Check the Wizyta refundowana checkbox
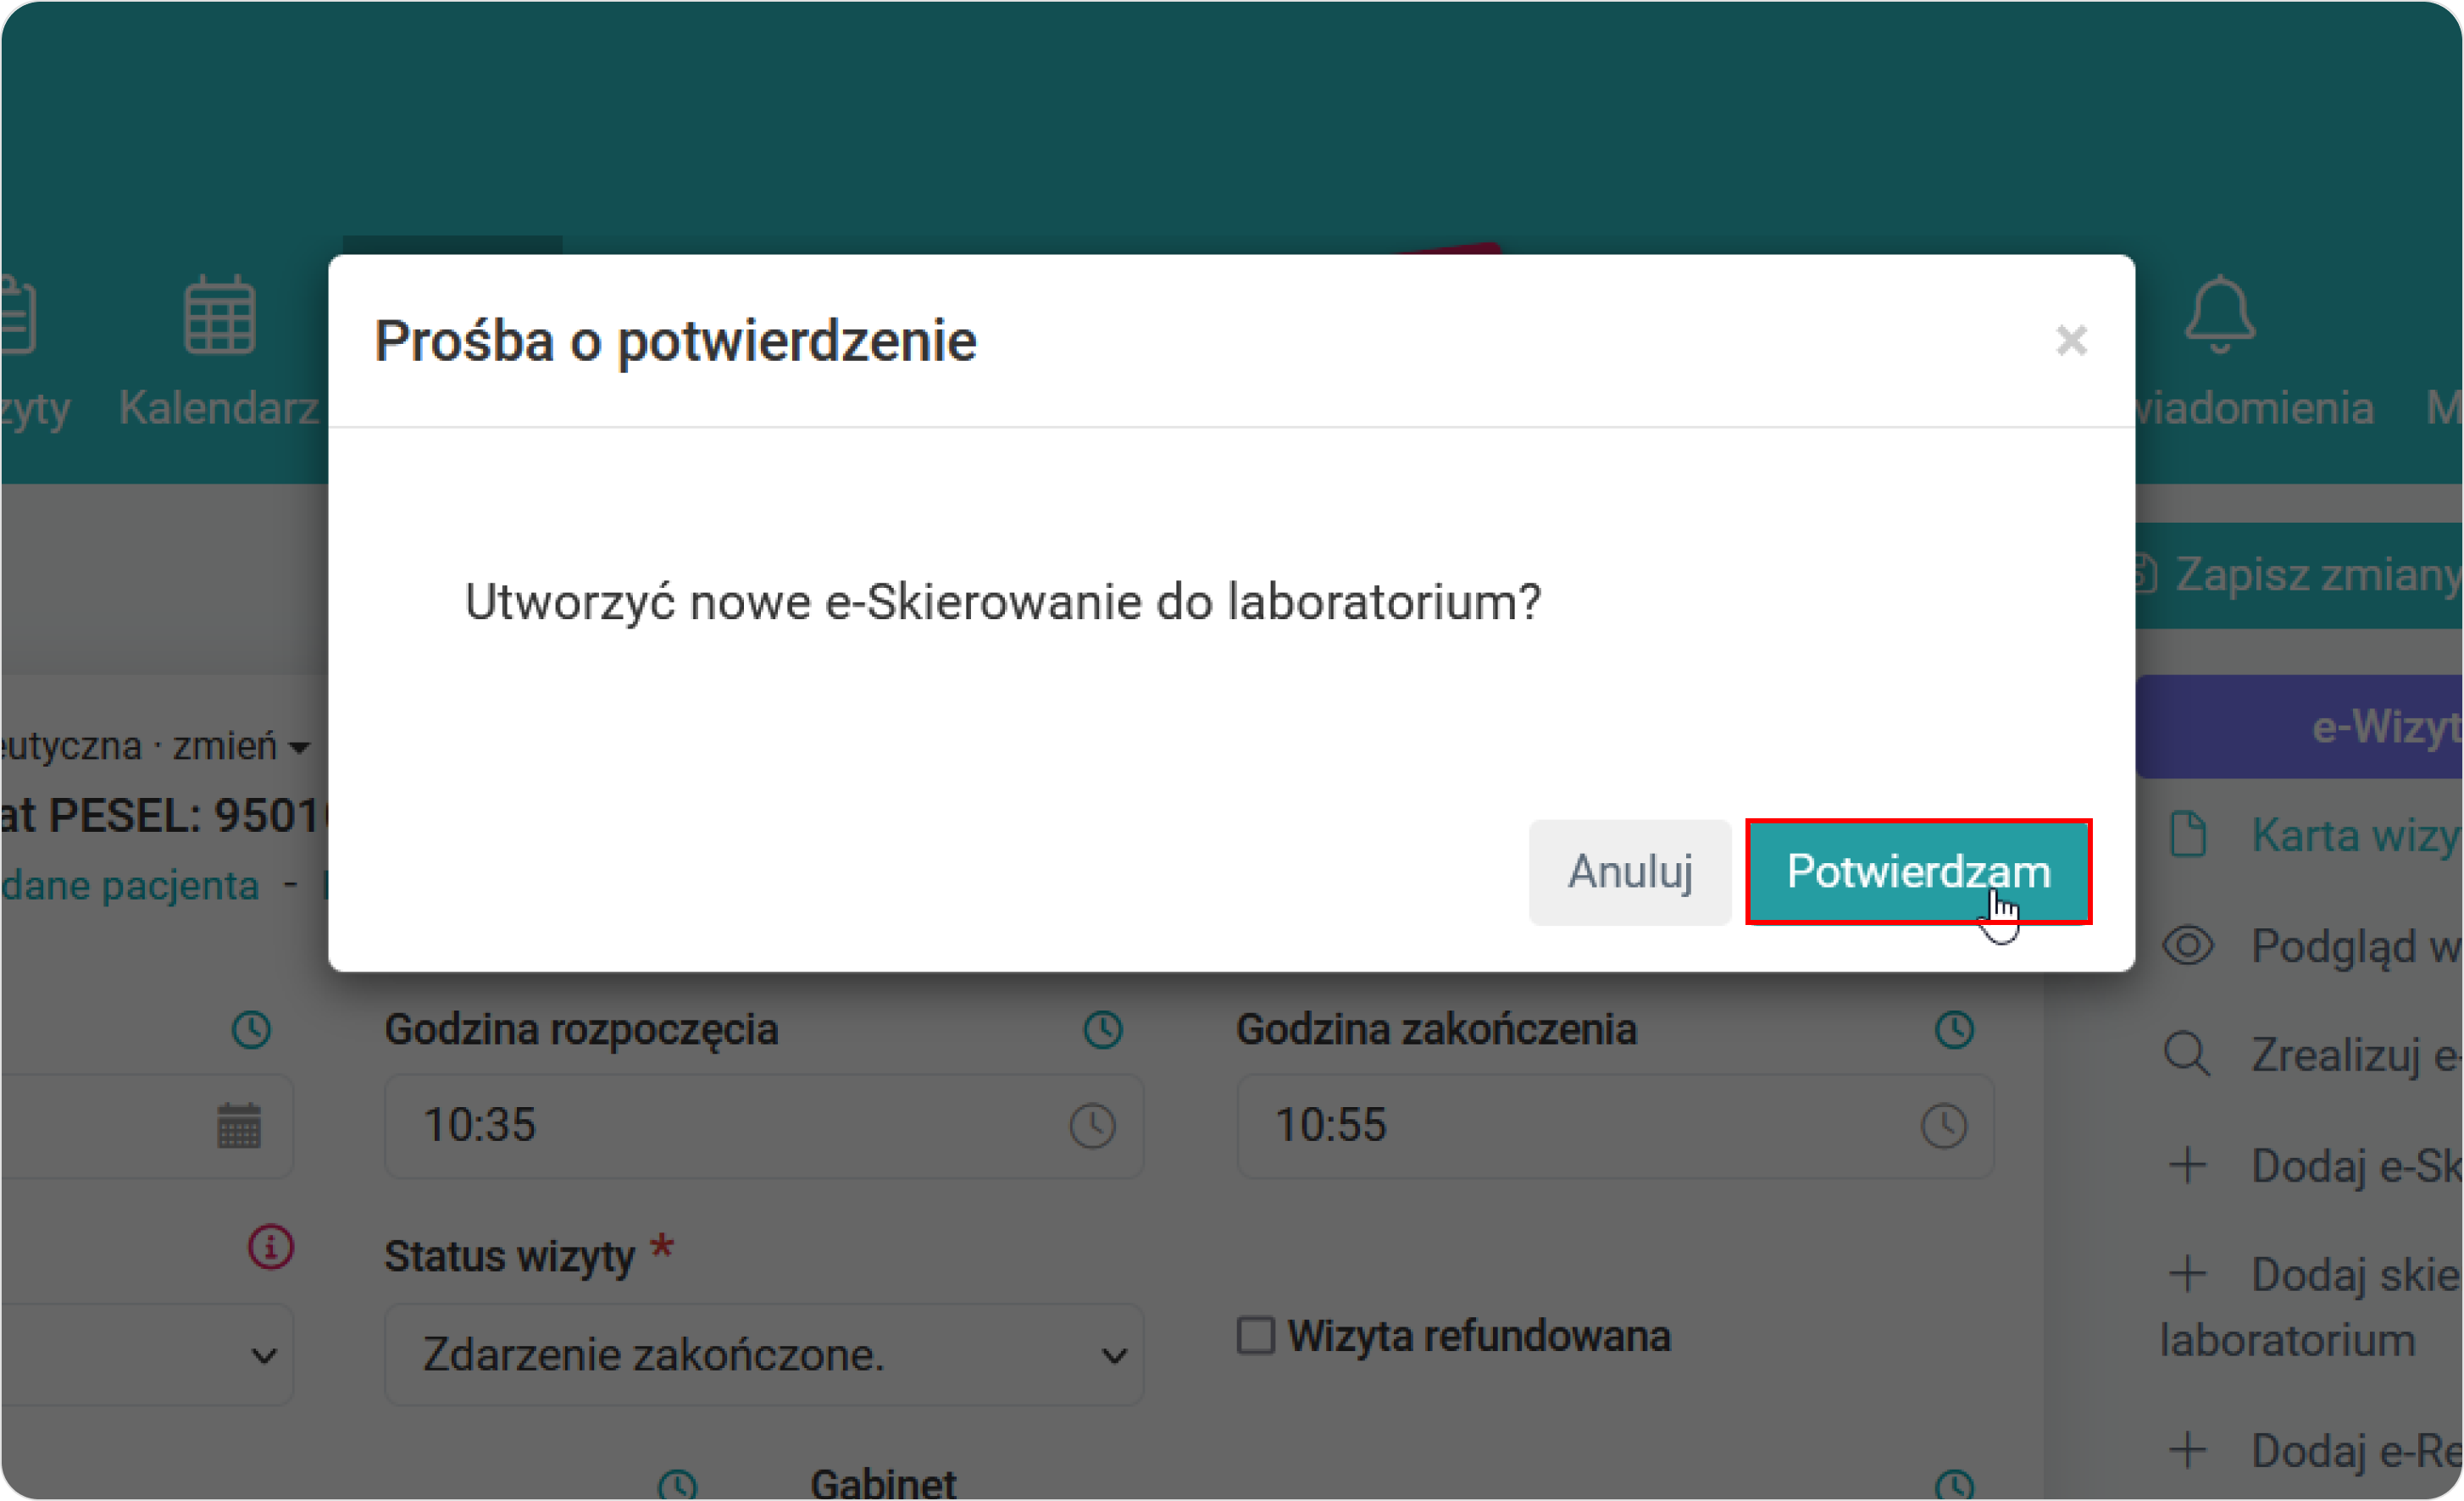The image size is (2464, 1501). tap(1254, 1335)
